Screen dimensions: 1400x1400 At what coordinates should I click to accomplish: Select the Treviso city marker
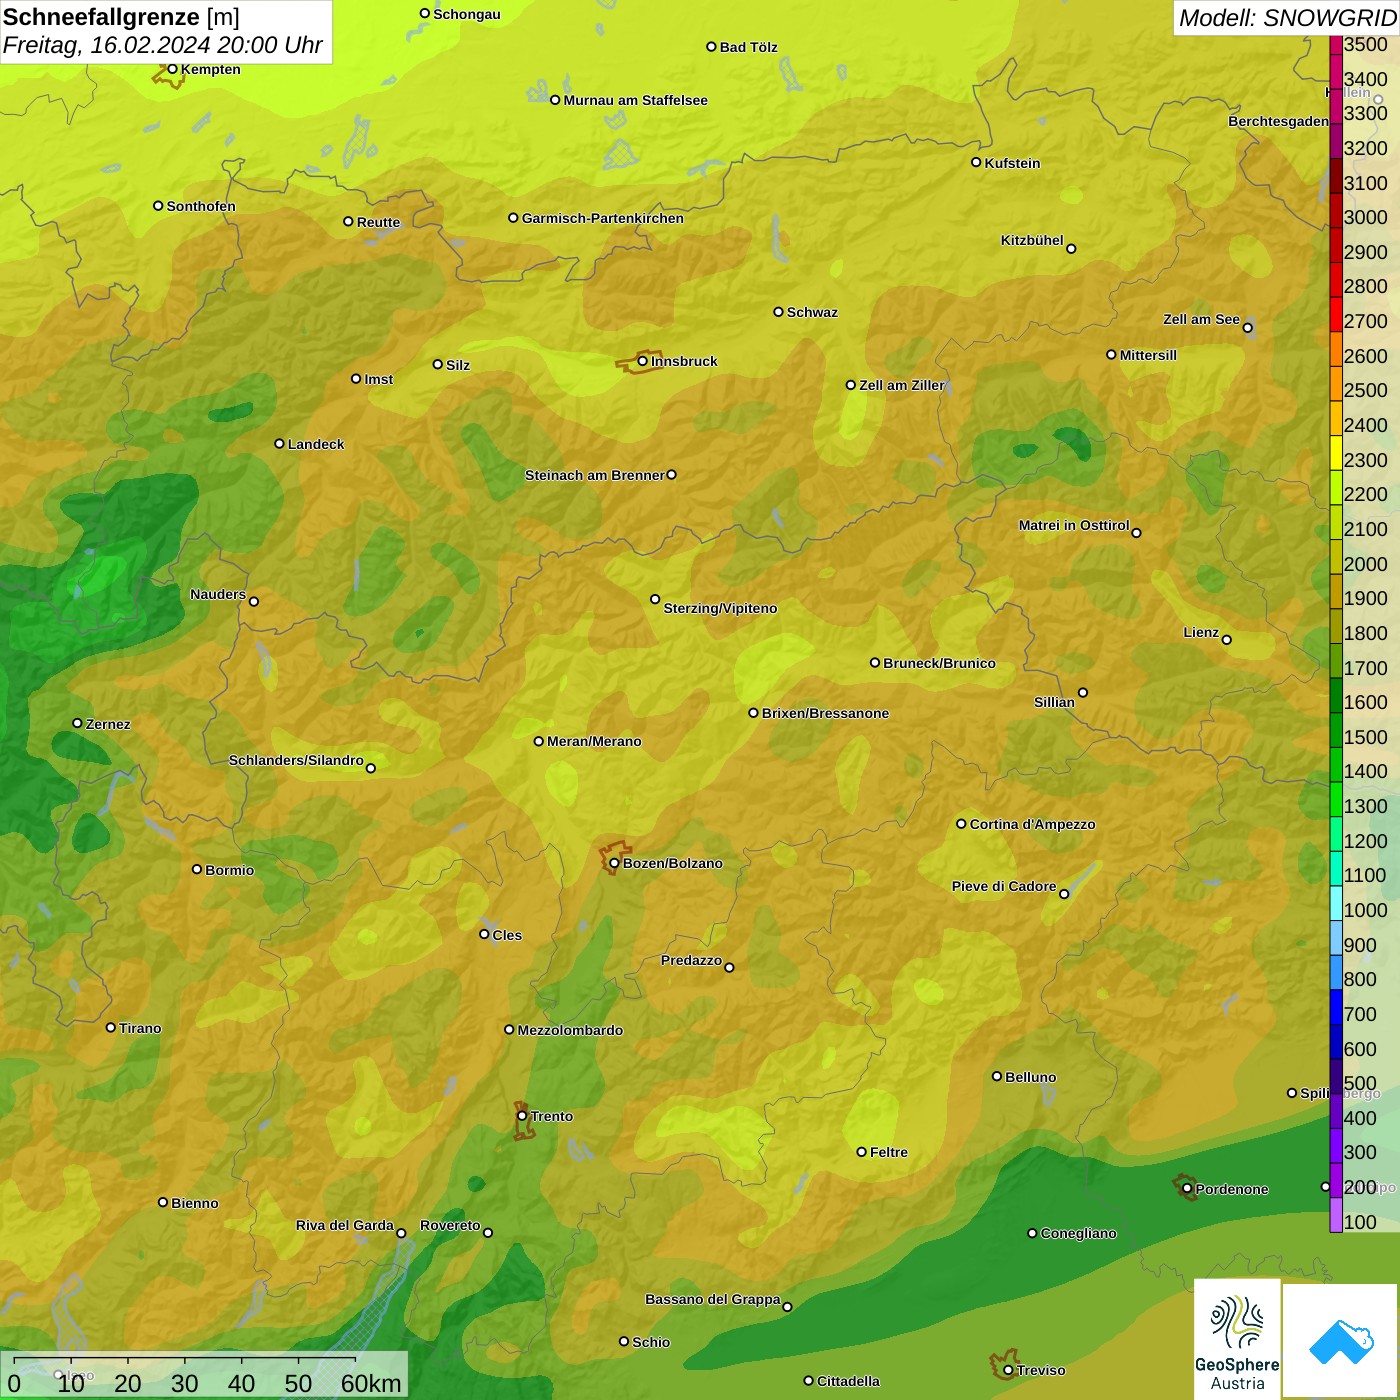pyautogui.click(x=1008, y=1370)
